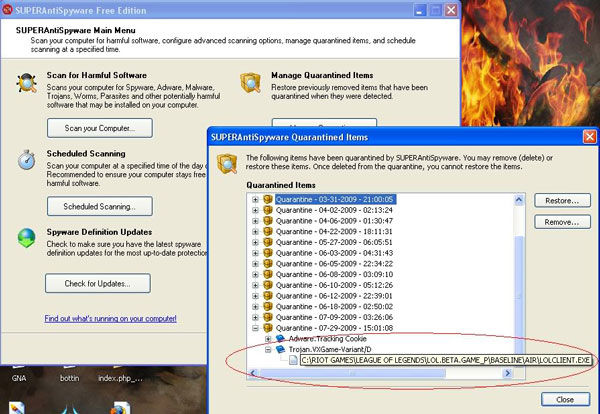Viewport: 600px width, 414px height.
Task: Select Quarantine - 06-08-2009 - 03:09:10 row
Action: 334,274
